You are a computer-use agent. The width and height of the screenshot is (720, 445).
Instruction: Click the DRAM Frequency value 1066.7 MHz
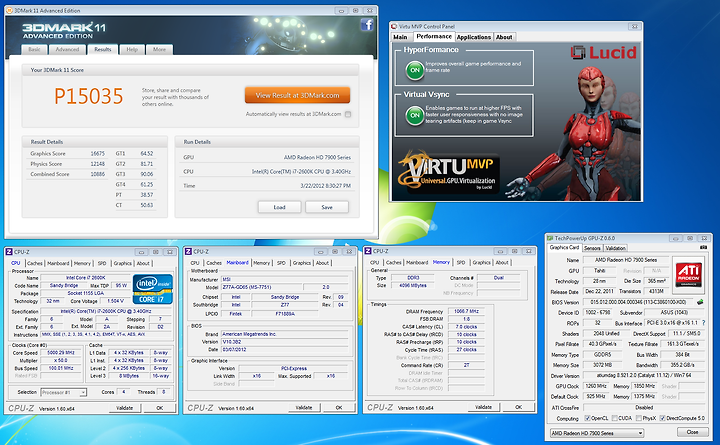(467, 311)
